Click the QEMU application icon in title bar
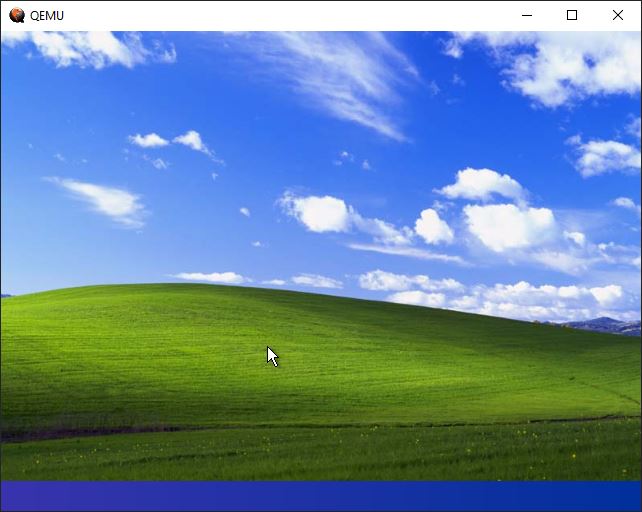This screenshot has width=642, height=512. 17,16
